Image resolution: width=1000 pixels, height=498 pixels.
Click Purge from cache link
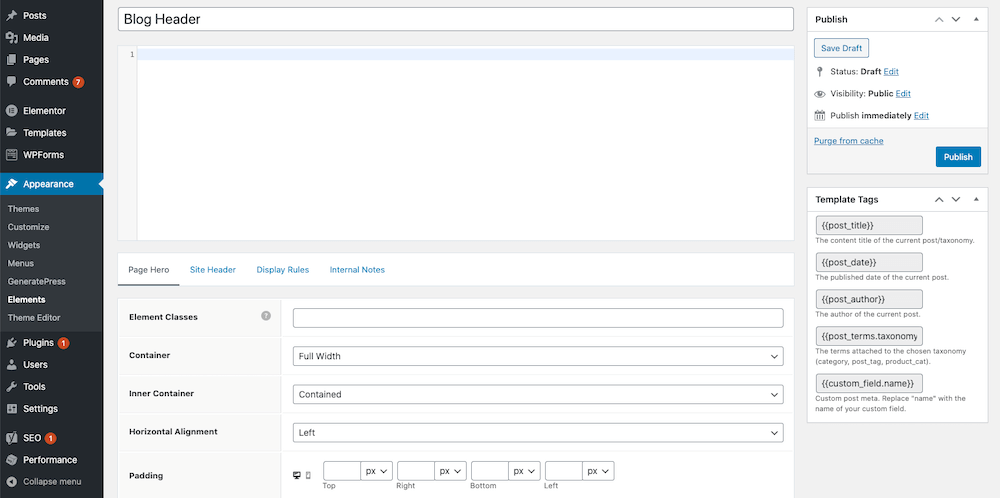coord(848,141)
